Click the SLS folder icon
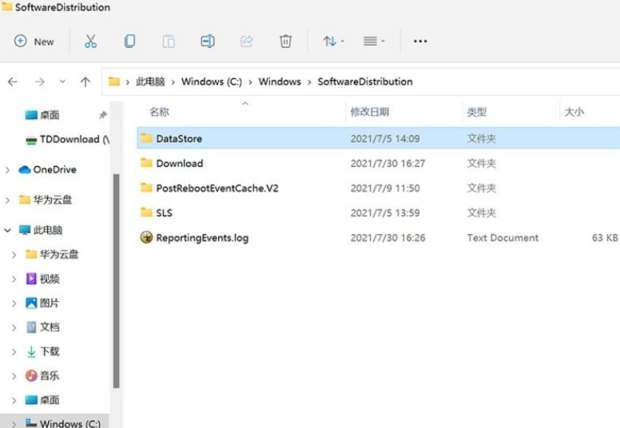This screenshot has height=428, width=620. [146, 212]
